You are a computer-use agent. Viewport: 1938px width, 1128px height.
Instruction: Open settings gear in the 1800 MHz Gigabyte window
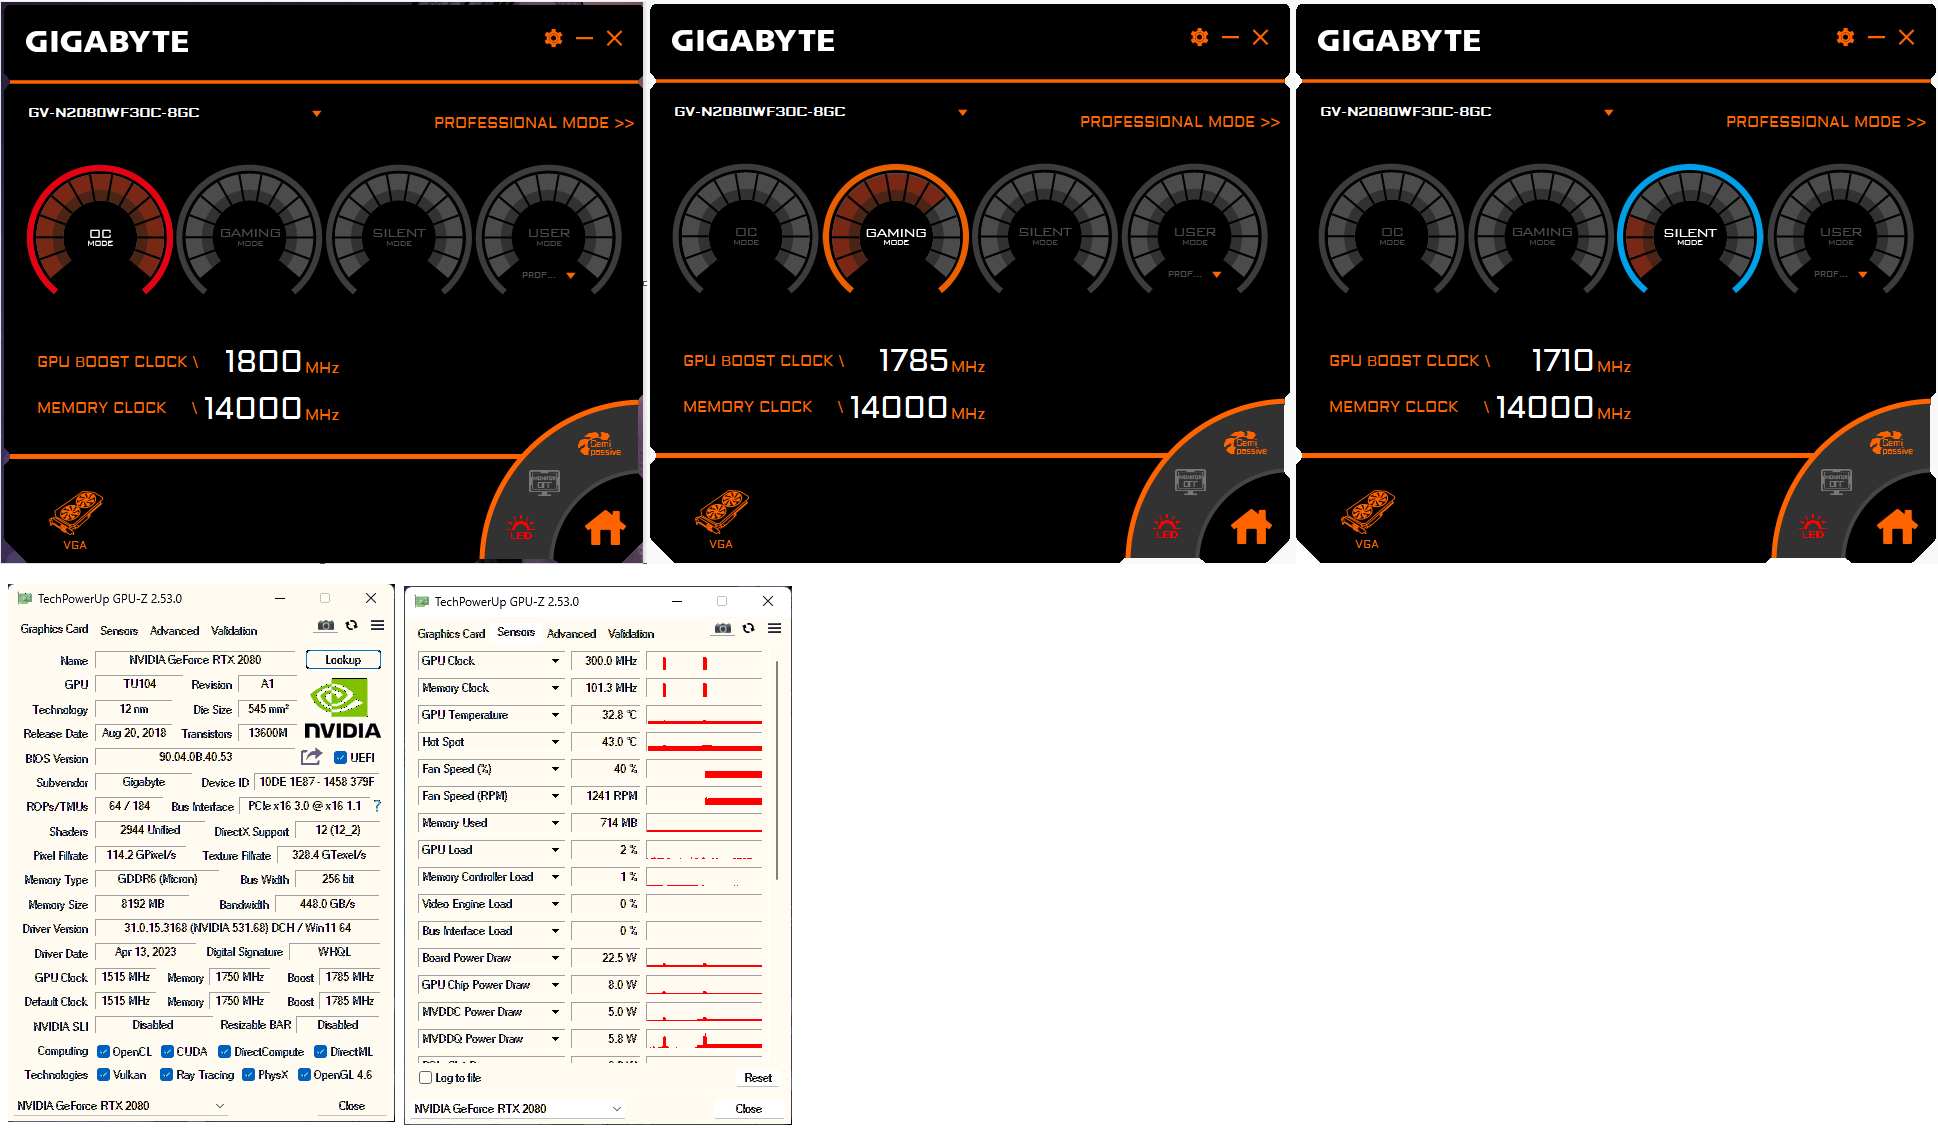pyautogui.click(x=553, y=38)
